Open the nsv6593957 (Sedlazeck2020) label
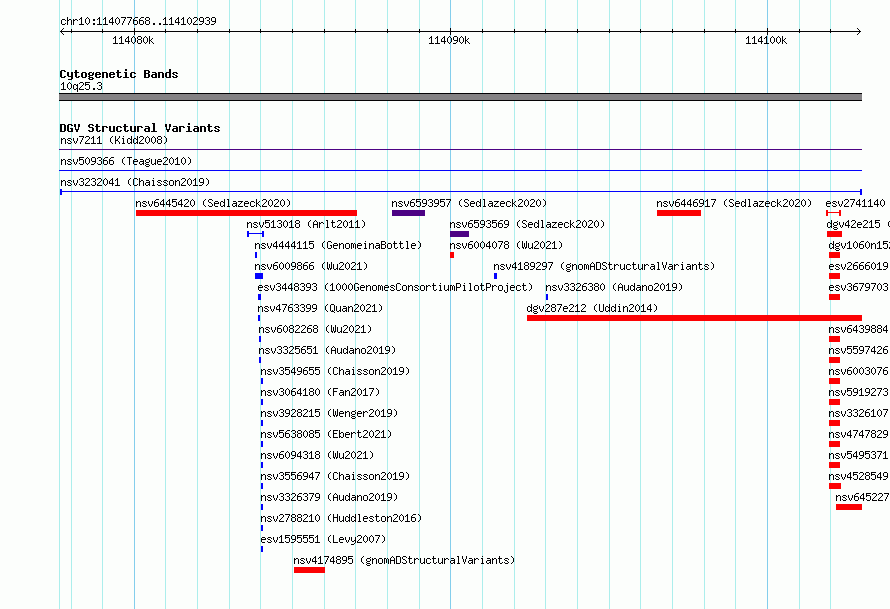This screenshot has height=609, width=890. tap(469, 203)
